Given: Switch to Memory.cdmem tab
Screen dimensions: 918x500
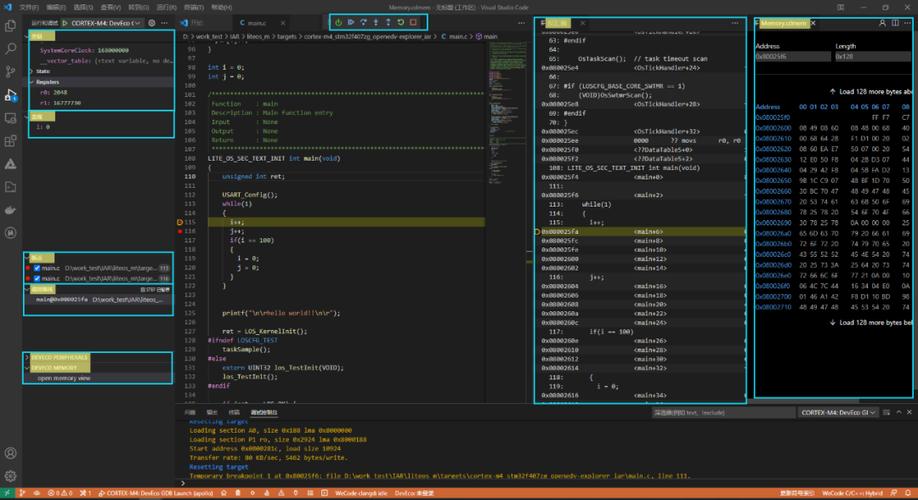Looking at the screenshot, I should click(782, 23).
